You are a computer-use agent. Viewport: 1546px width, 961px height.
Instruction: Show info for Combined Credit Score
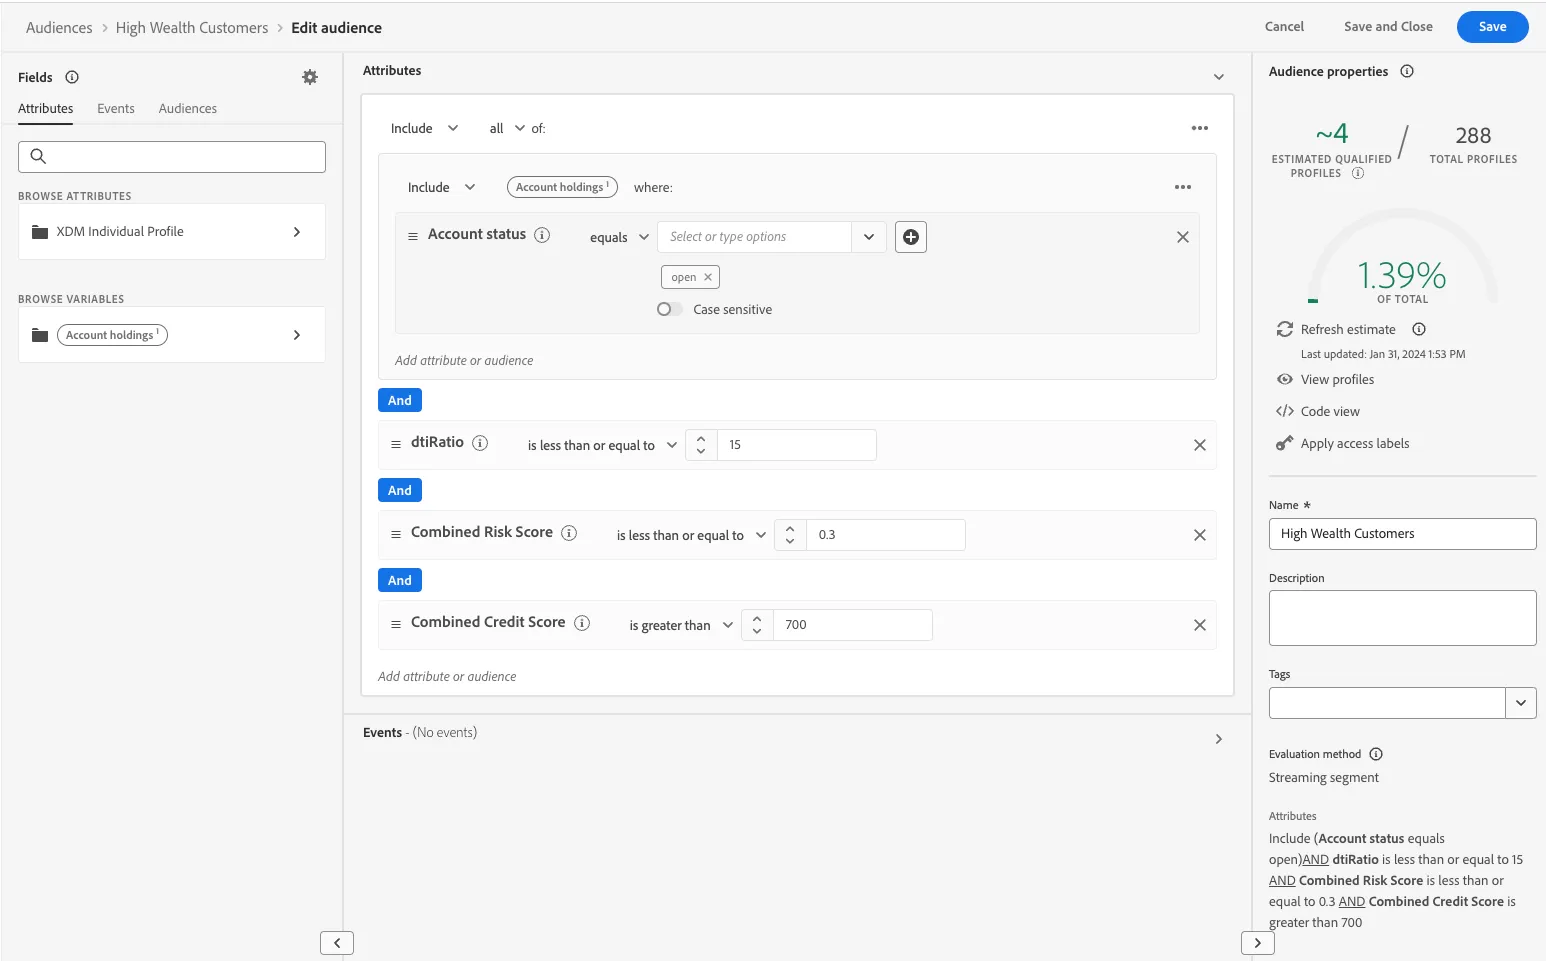tap(582, 623)
